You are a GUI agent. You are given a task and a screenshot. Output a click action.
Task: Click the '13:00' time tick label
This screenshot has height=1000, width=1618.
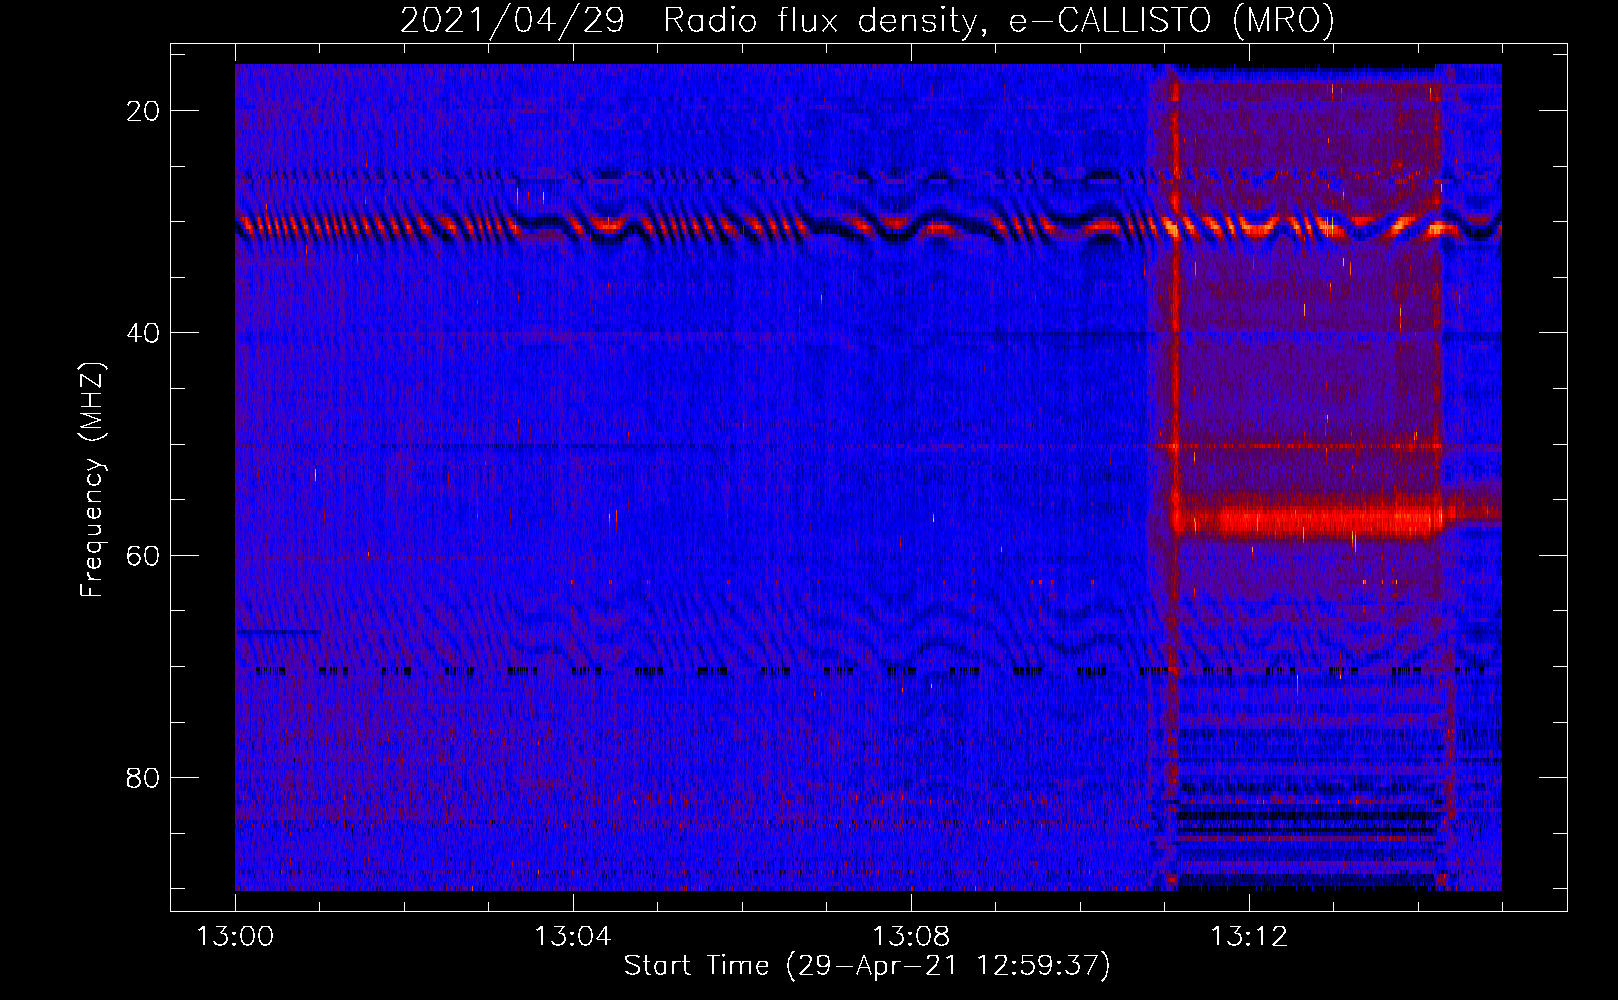coord(235,937)
